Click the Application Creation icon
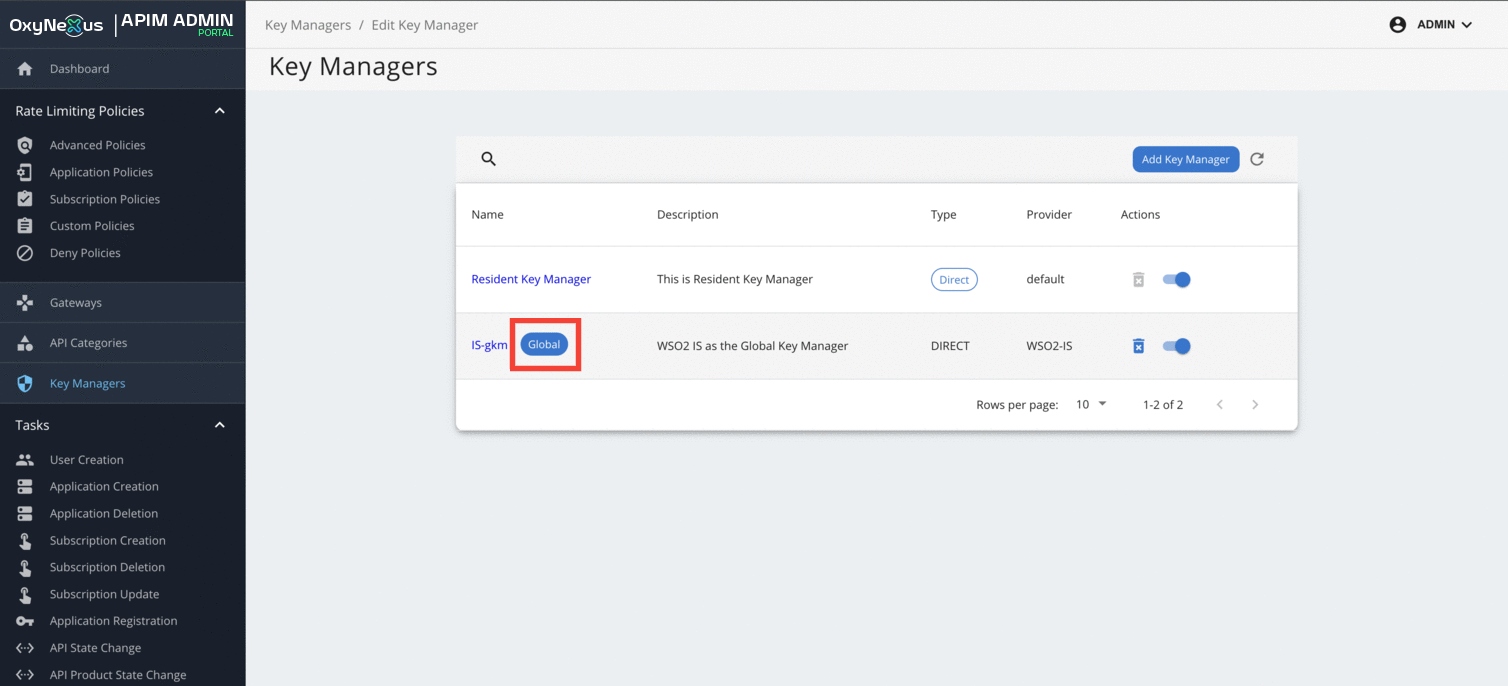The height and width of the screenshot is (686, 1508). [x=25, y=487]
